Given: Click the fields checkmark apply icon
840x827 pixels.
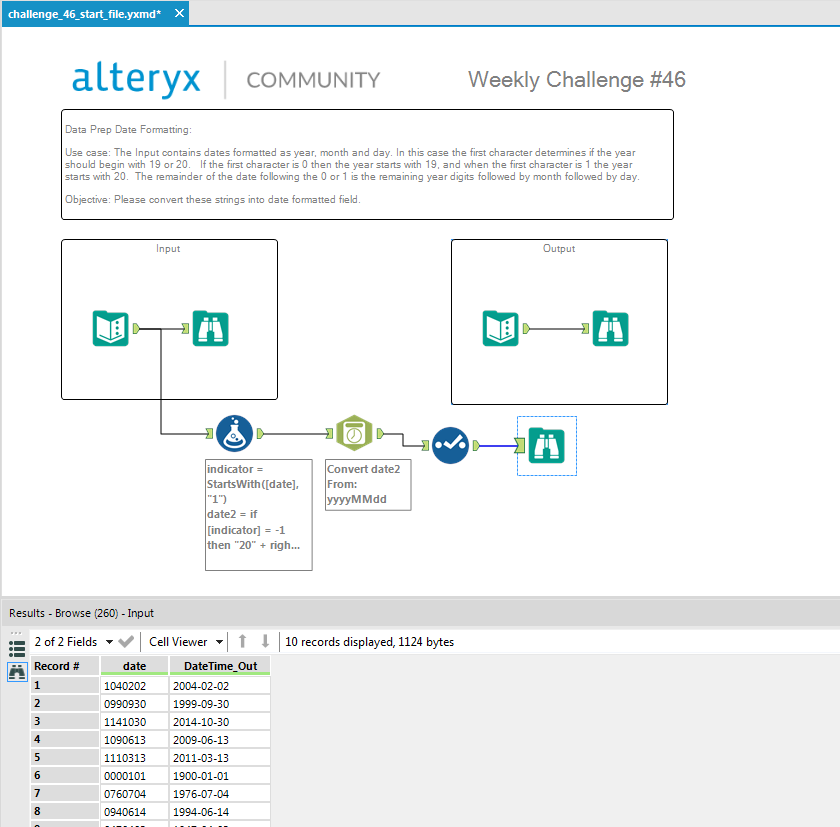Looking at the screenshot, I should 126,642.
